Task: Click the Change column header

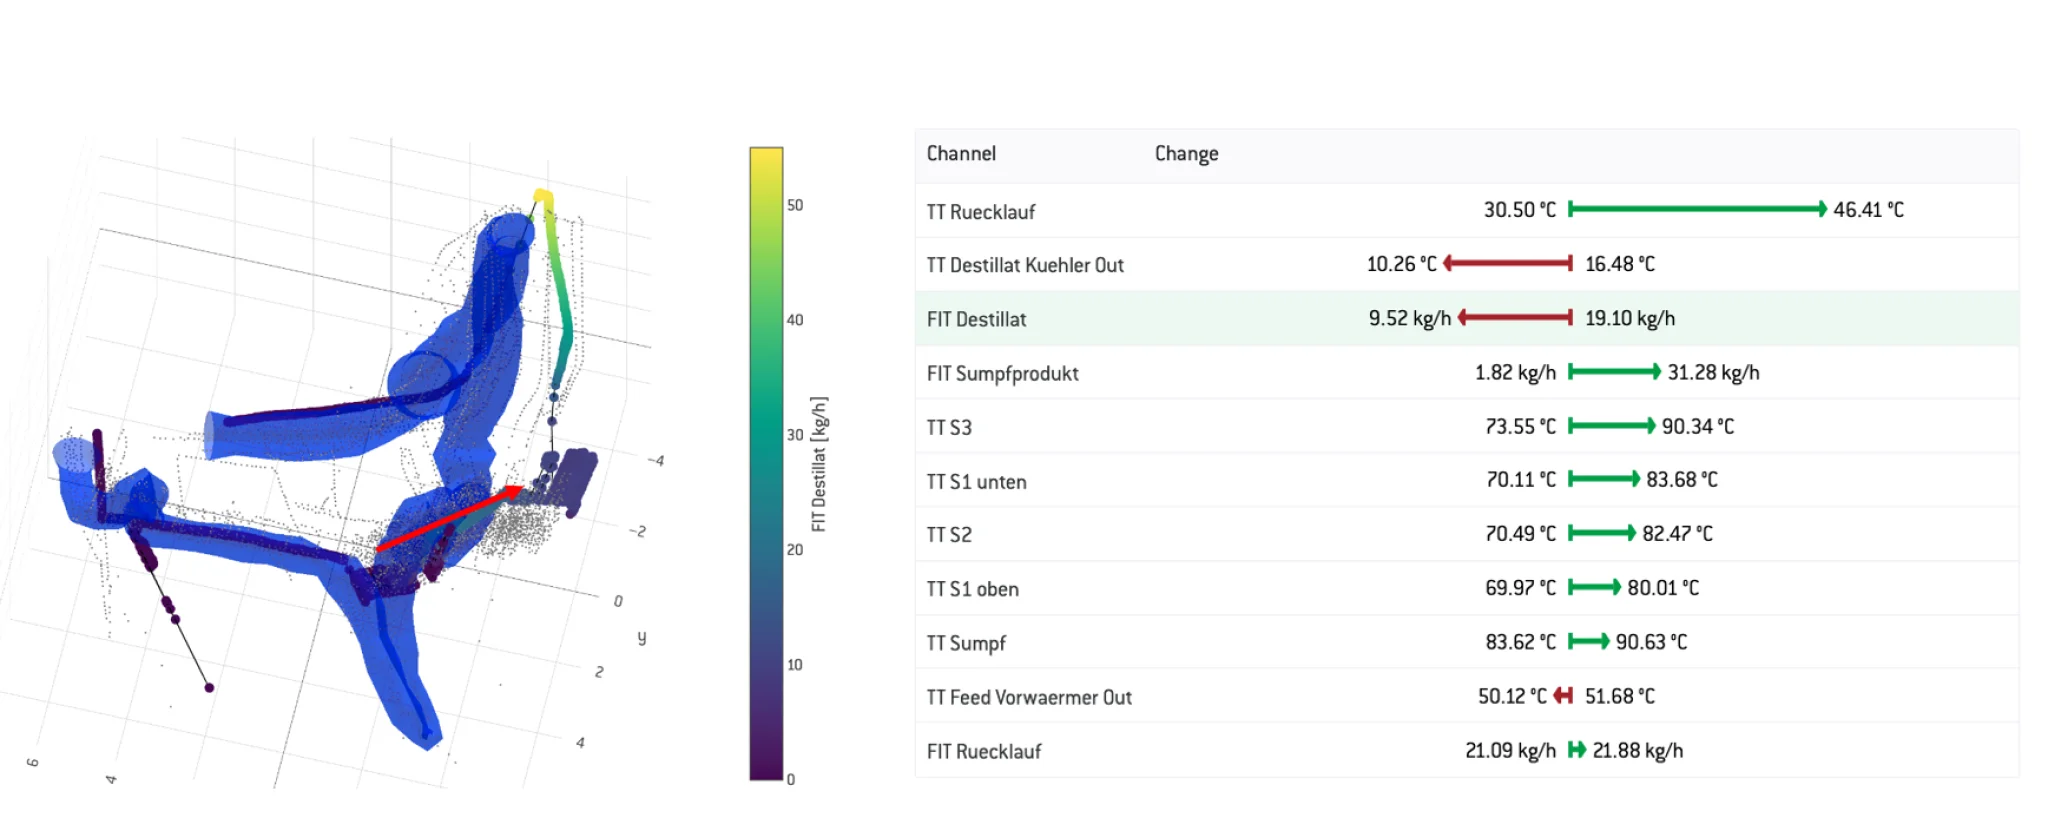Action: (1186, 154)
